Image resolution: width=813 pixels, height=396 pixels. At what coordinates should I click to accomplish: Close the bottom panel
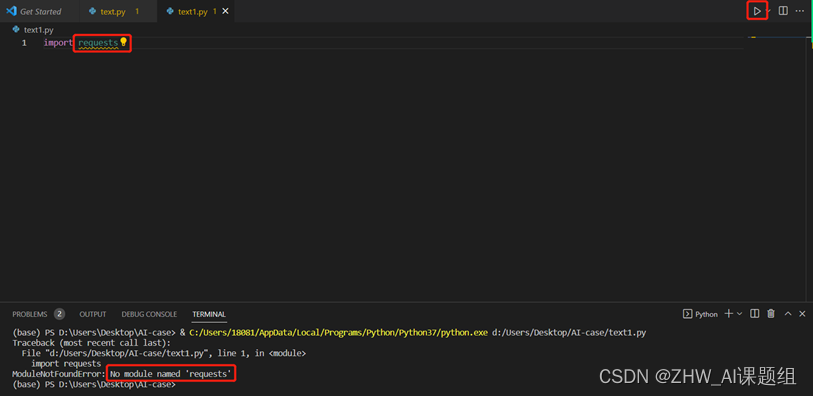click(802, 314)
